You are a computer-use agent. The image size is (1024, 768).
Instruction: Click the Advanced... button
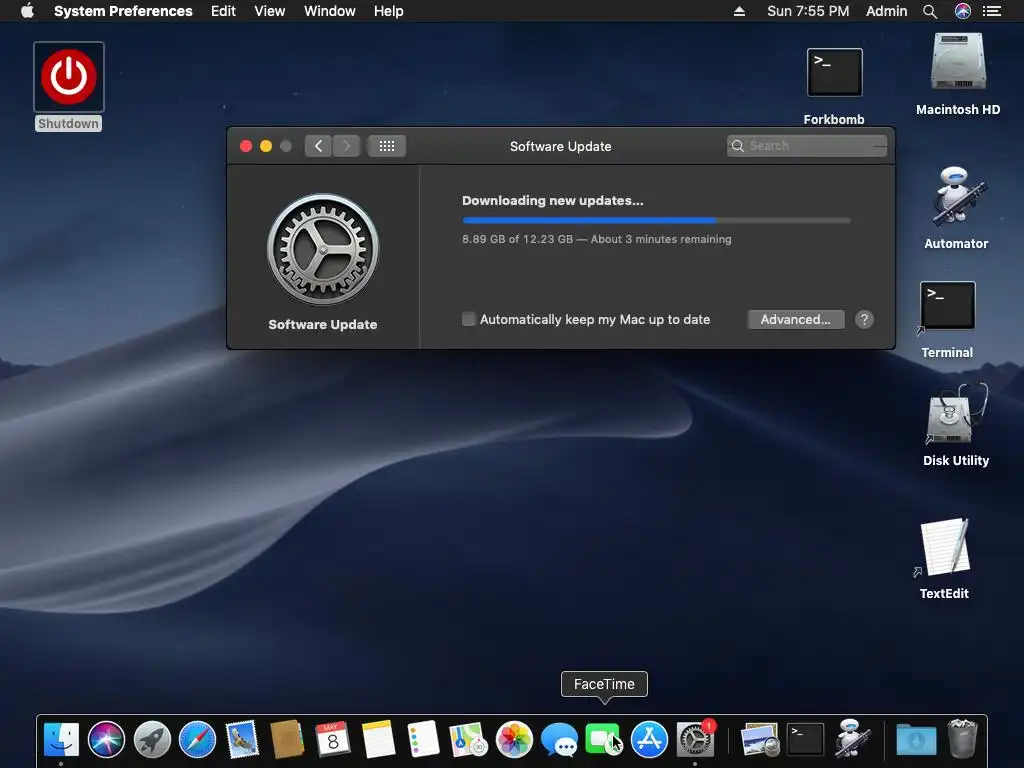[795, 319]
